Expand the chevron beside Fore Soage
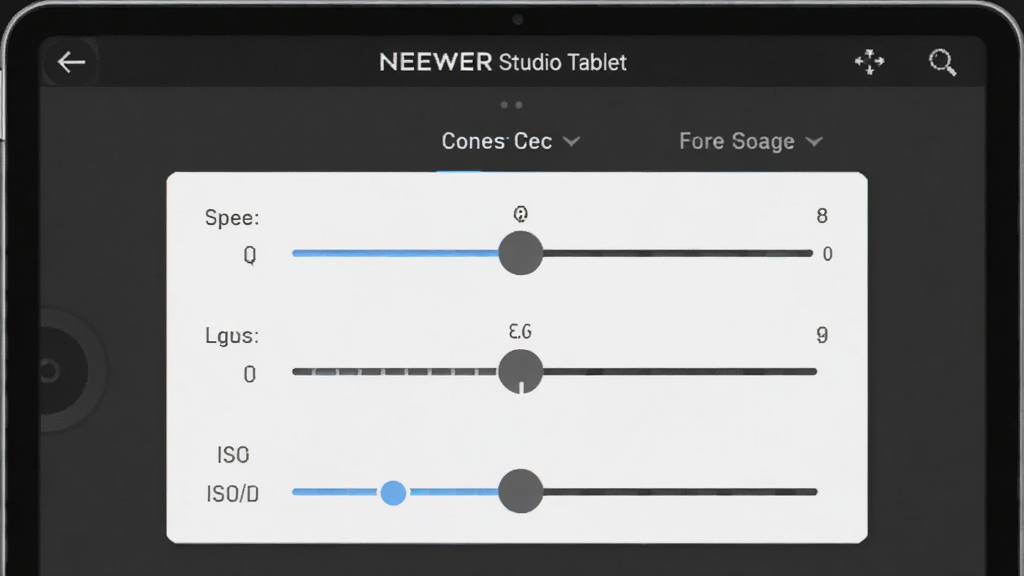The height and width of the screenshot is (576, 1024). (814, 142)
